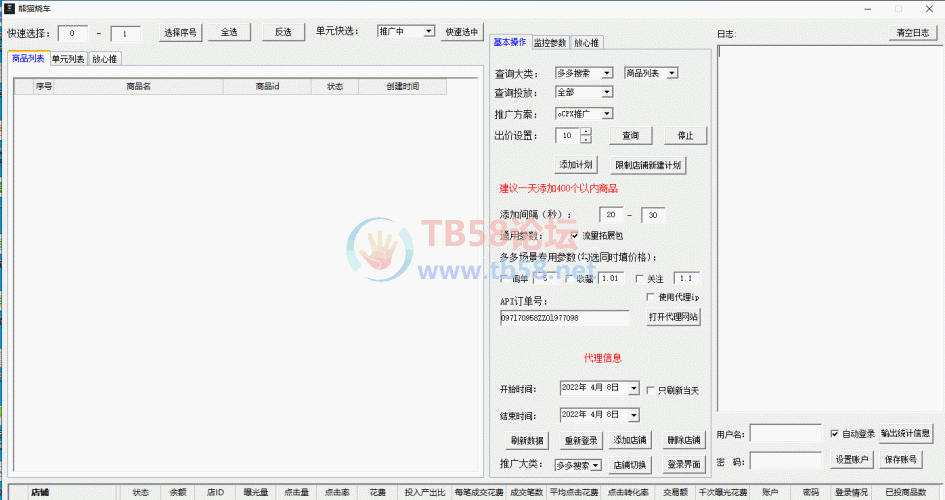The image size is (945, 500).
Task: Click the 熊猫烧车 app icon in title bar
Action: (9, 8)
